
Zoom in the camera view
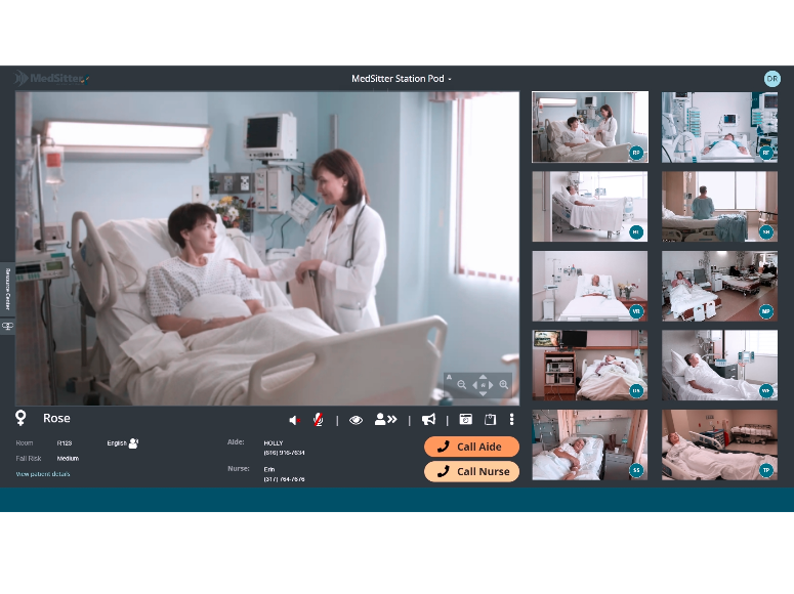[x=504, y=385]
